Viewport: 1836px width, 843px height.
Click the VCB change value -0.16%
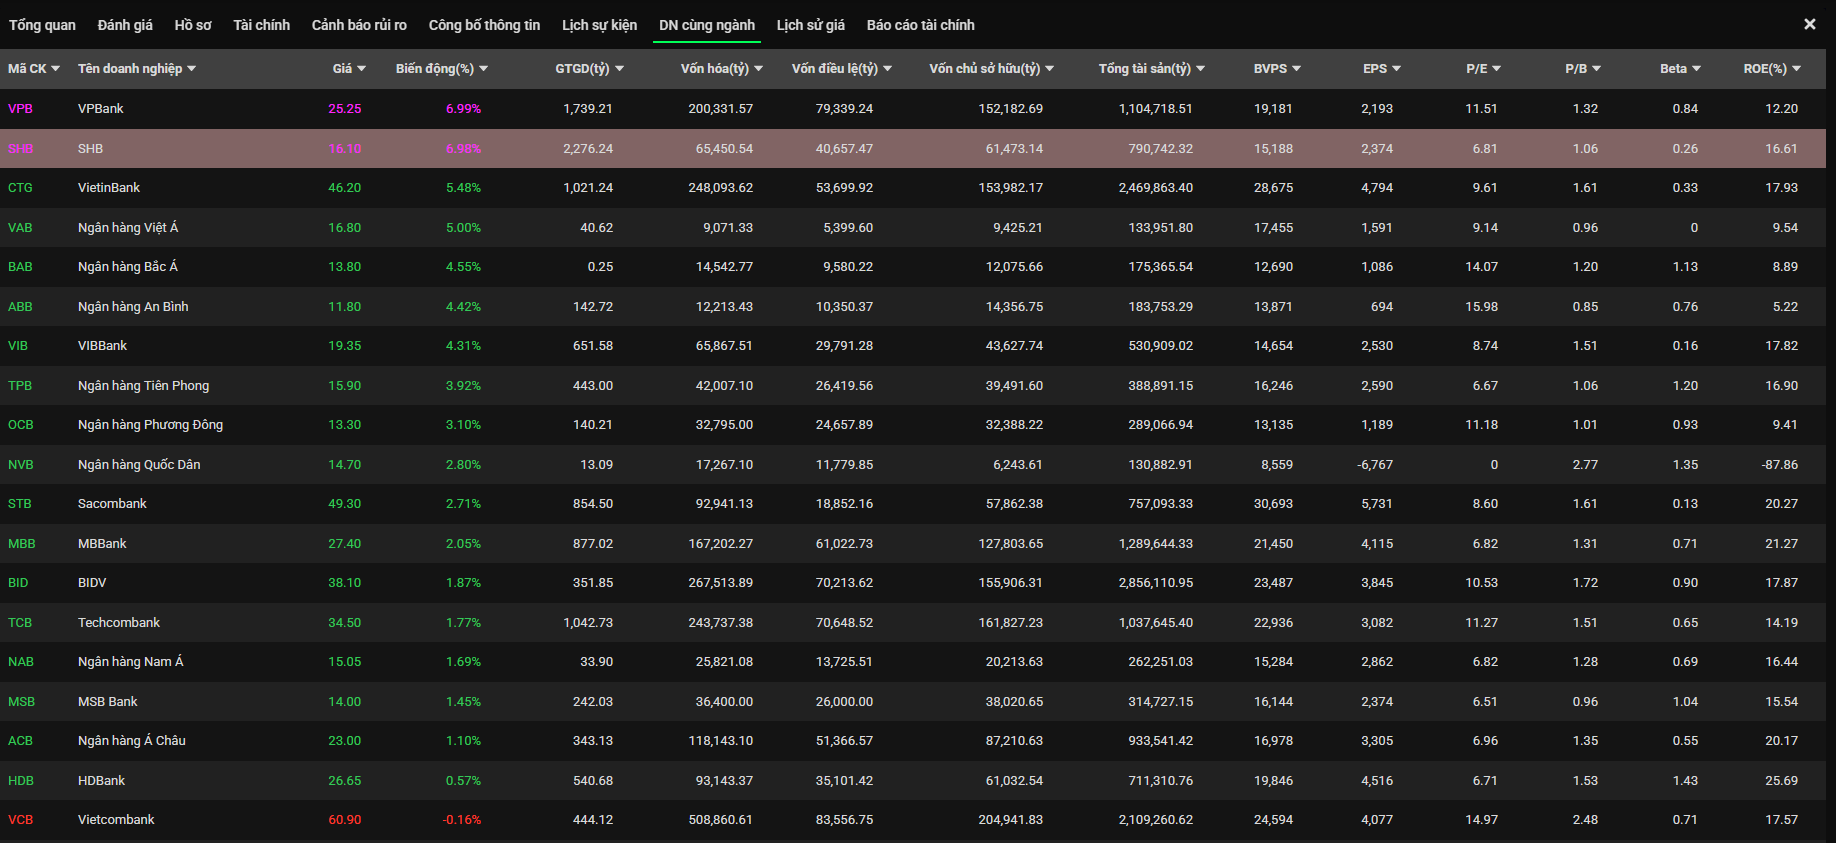pyautogui.click(x=462, y=820)
